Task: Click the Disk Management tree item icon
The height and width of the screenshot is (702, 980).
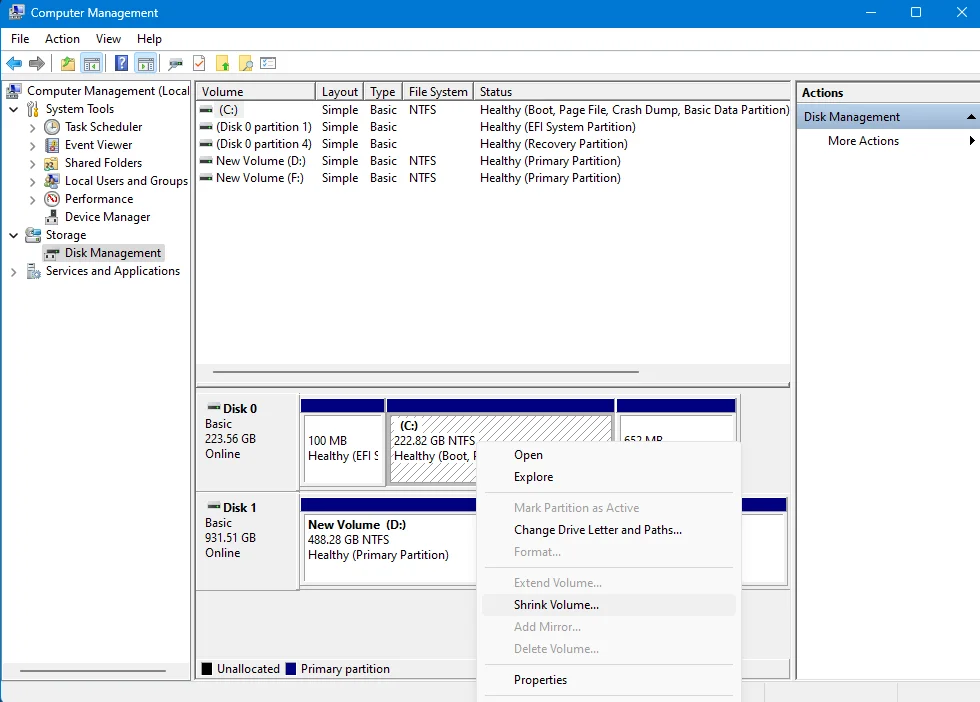Action: pos(52,253)
